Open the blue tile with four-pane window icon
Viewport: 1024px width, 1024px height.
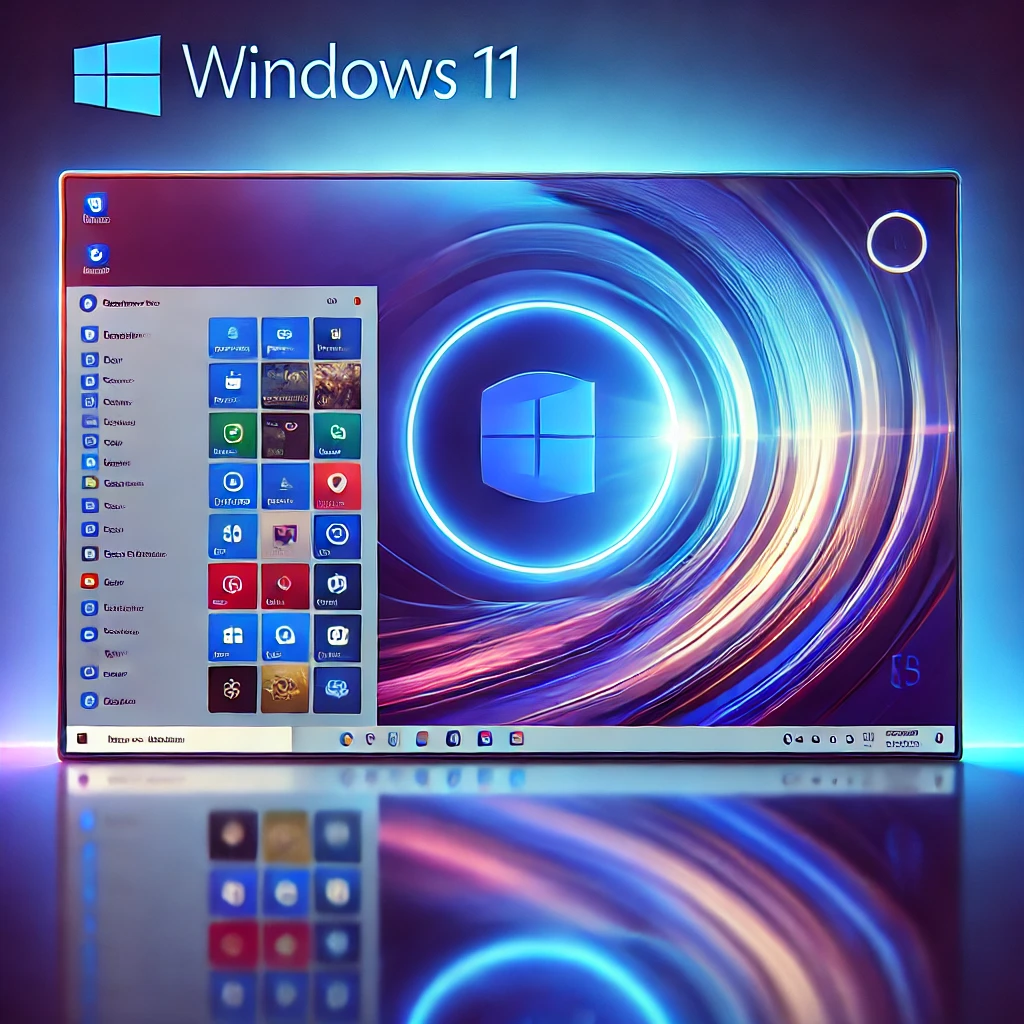pos(233,637)
